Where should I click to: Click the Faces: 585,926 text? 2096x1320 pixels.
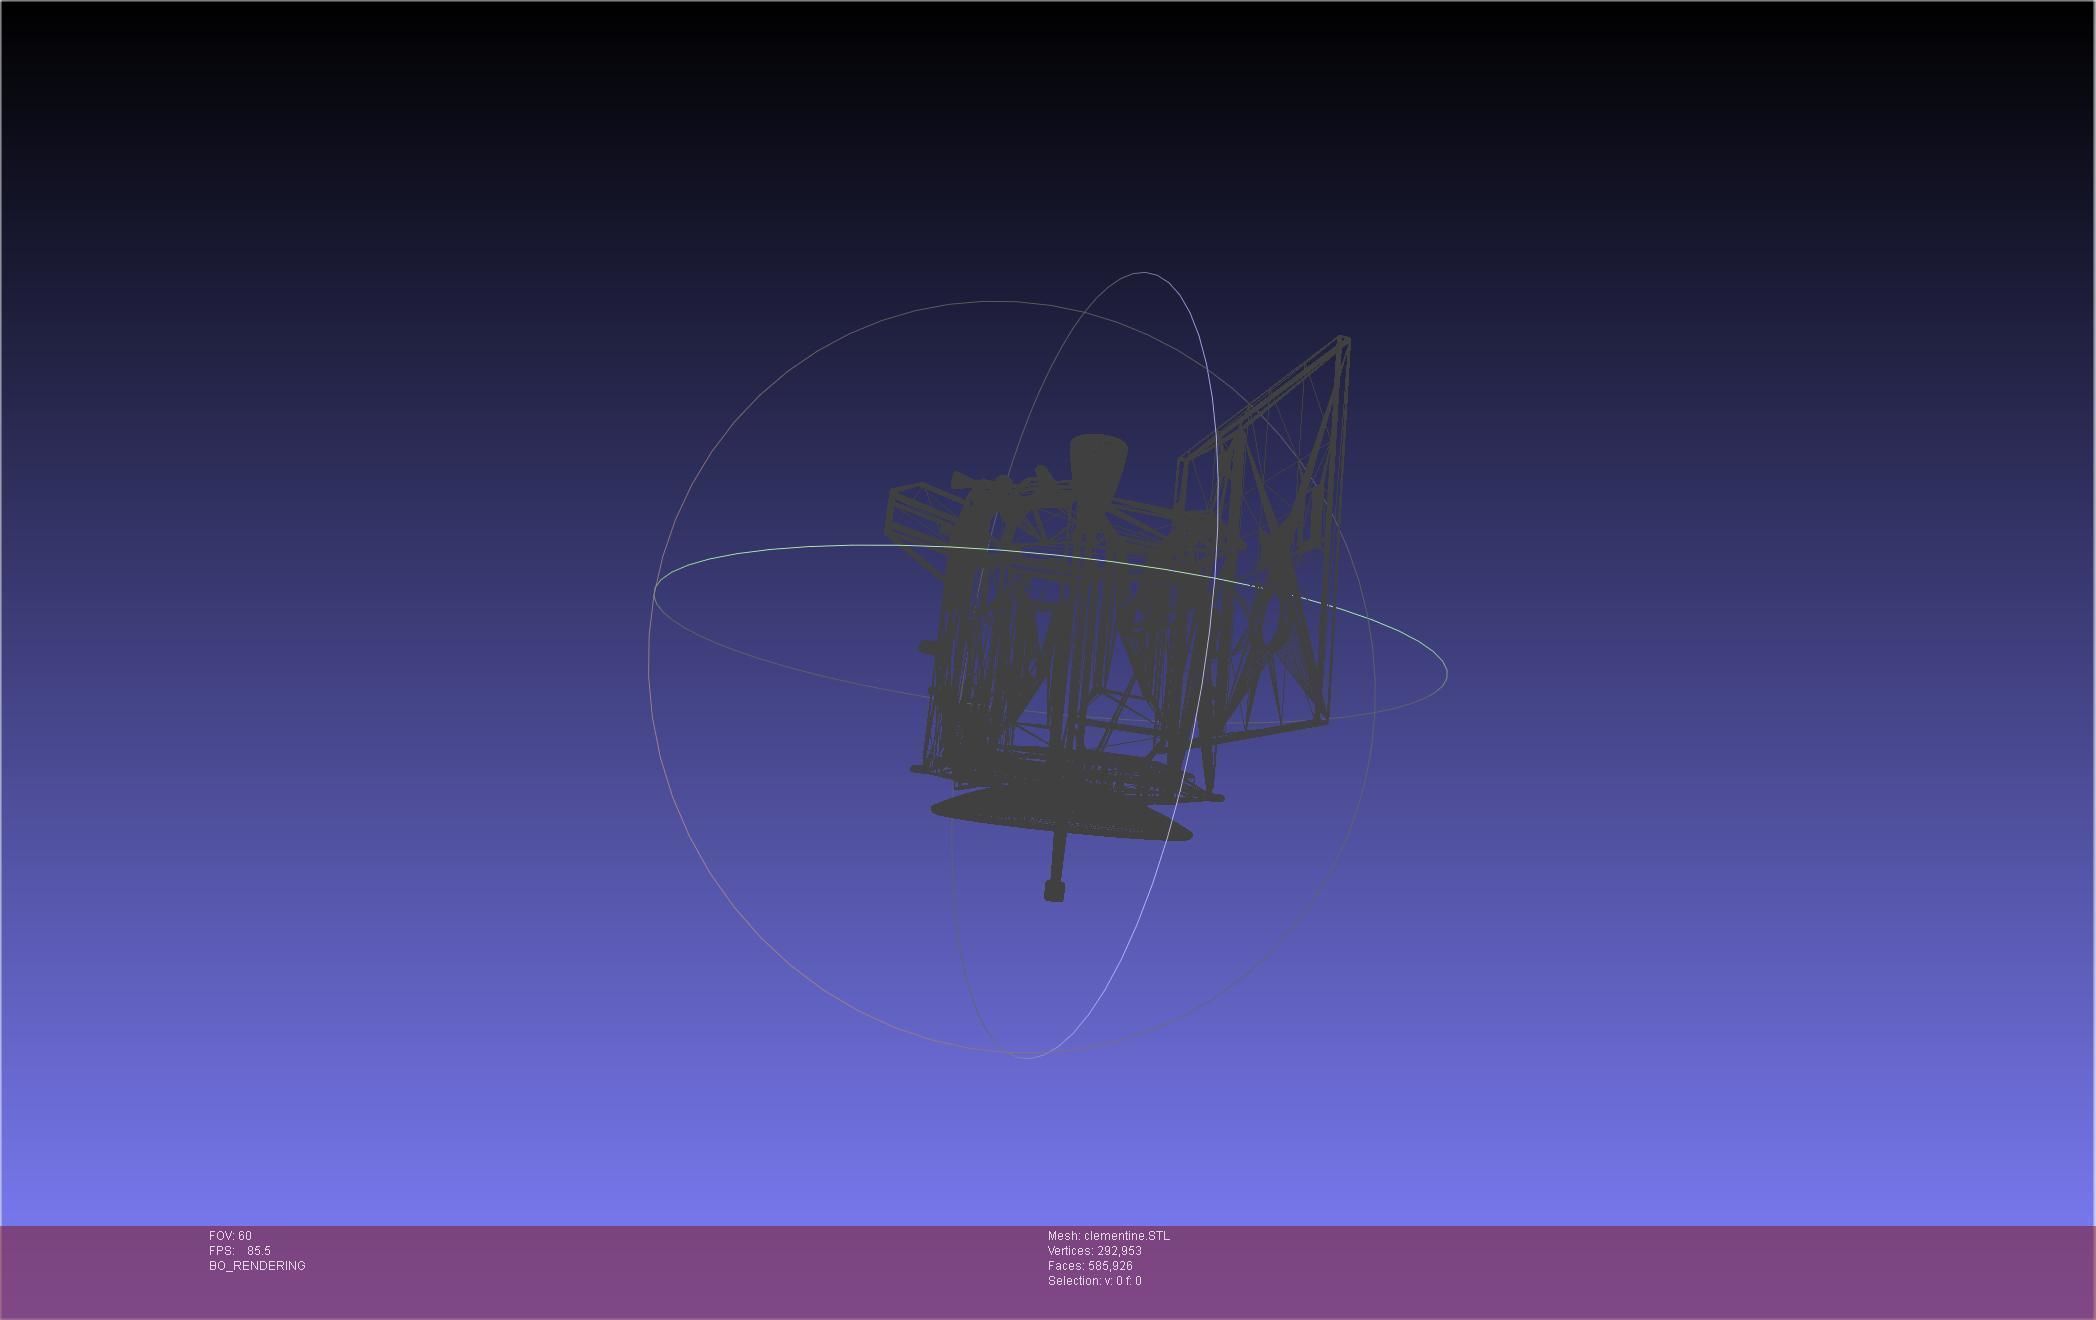pos(1090,1266)
